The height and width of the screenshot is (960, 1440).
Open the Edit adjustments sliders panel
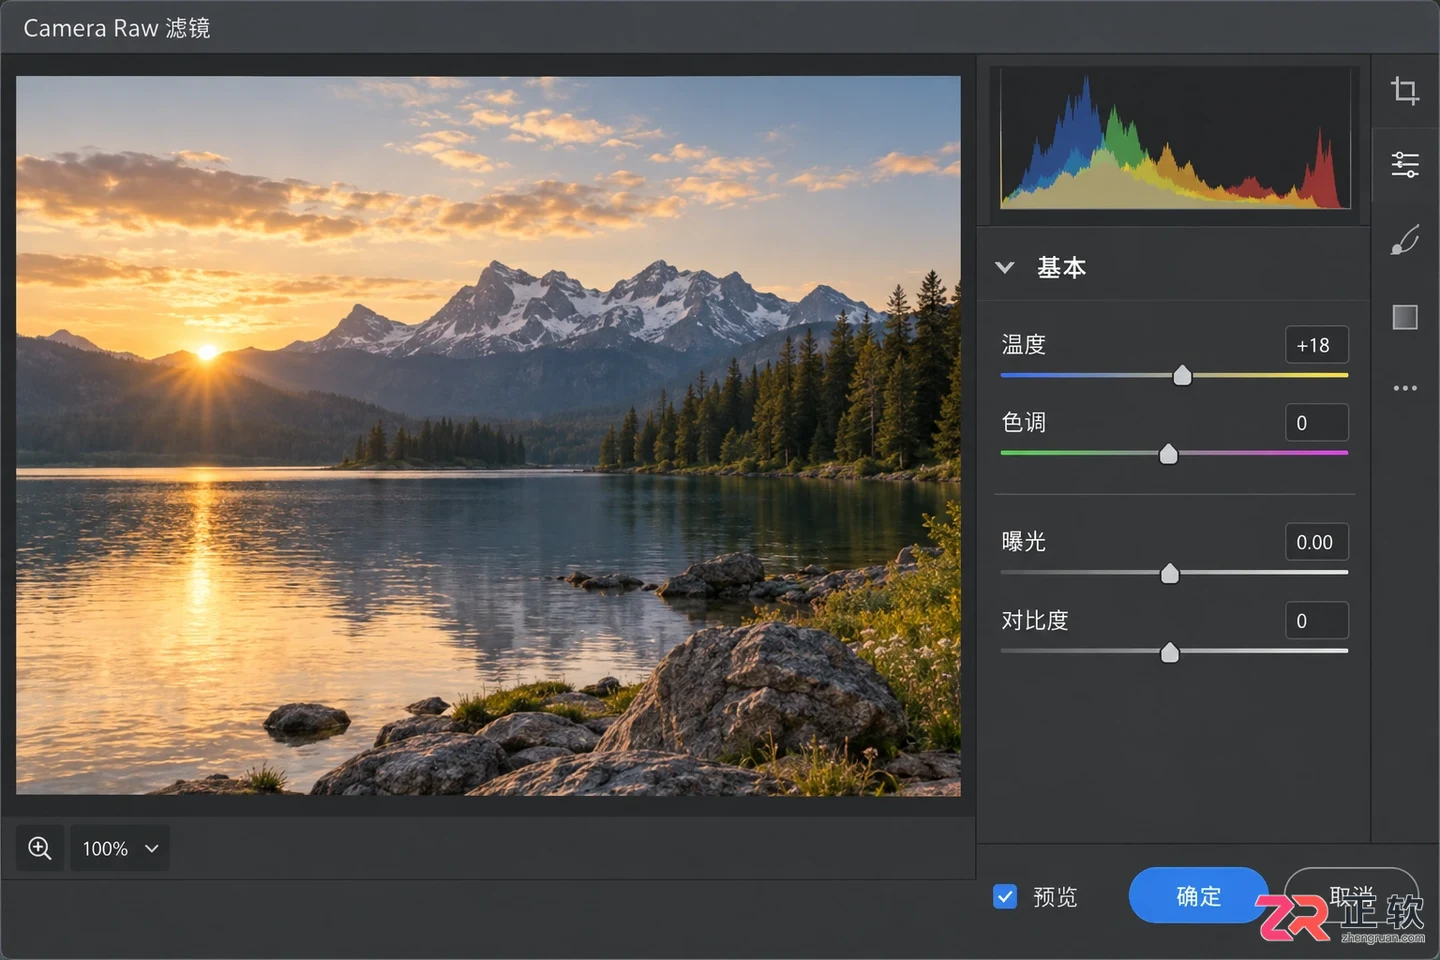pyautogui.click(x=1405, y=164)
